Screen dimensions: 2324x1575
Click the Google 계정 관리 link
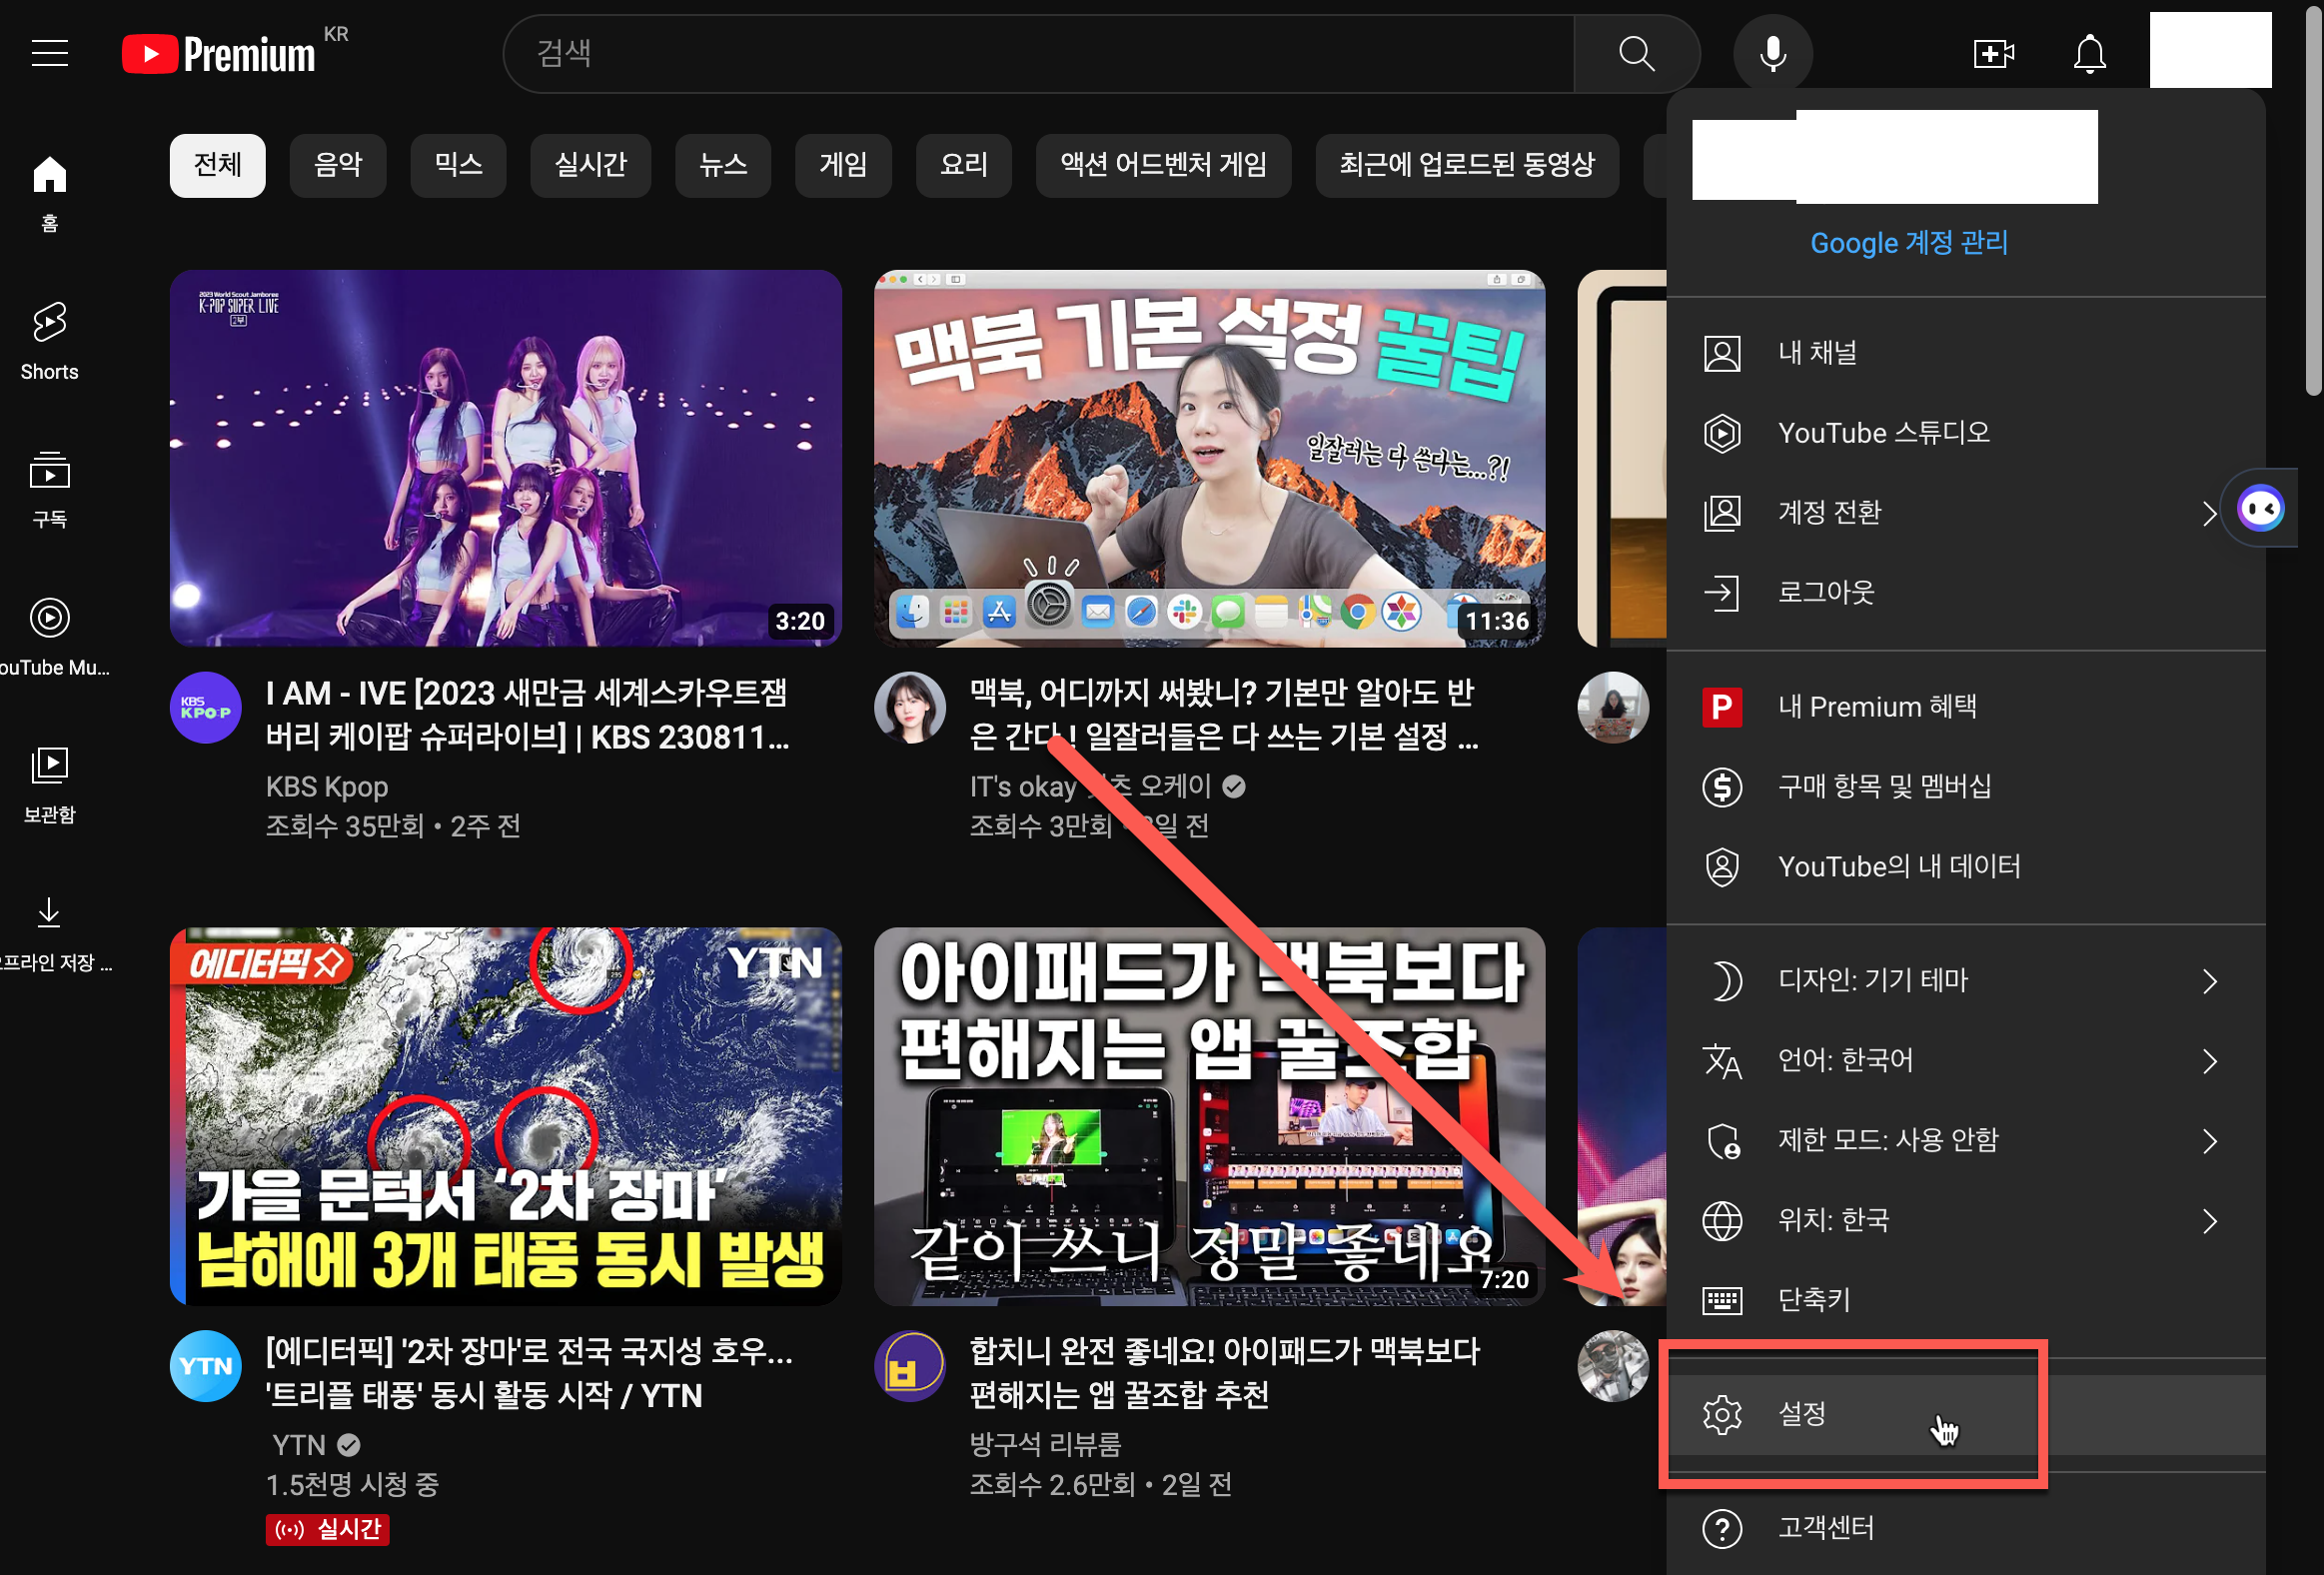(1908, 242)
